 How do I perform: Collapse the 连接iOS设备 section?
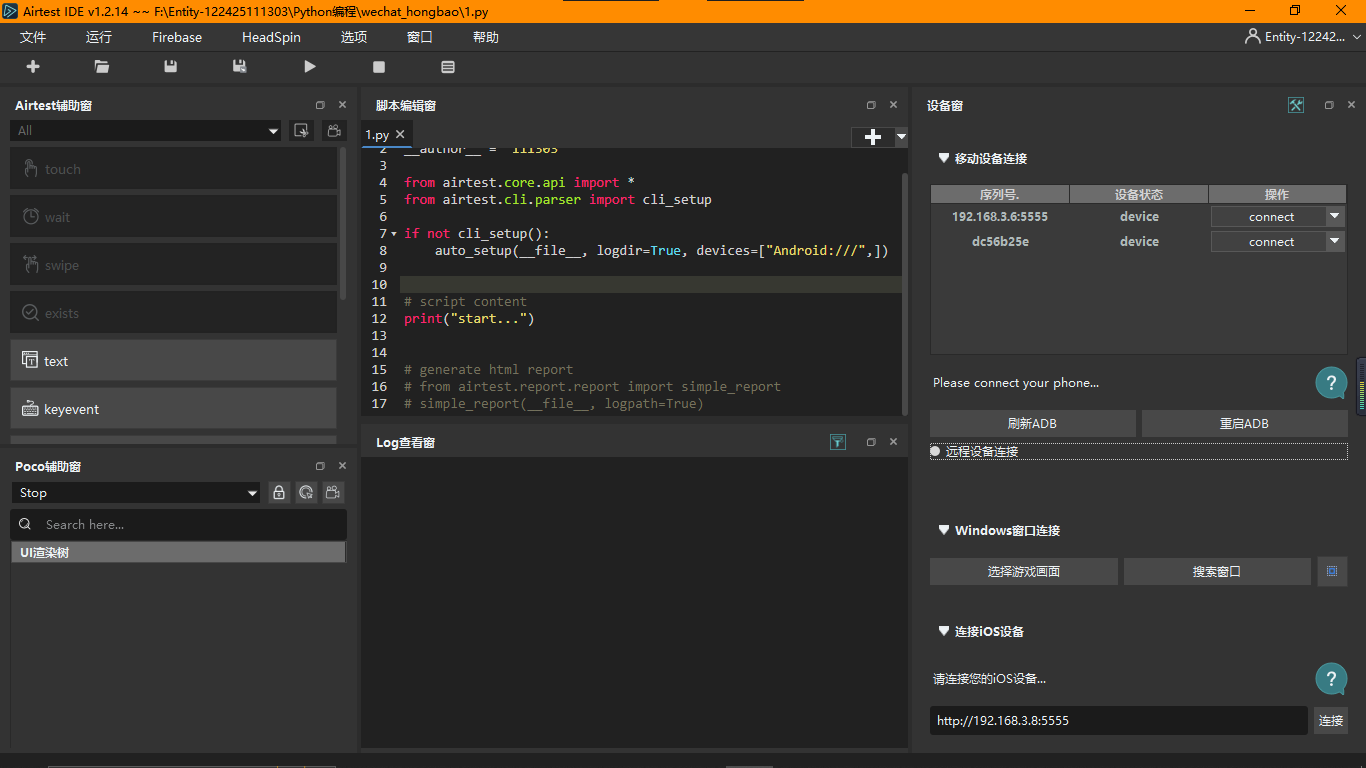pos(944,631)
